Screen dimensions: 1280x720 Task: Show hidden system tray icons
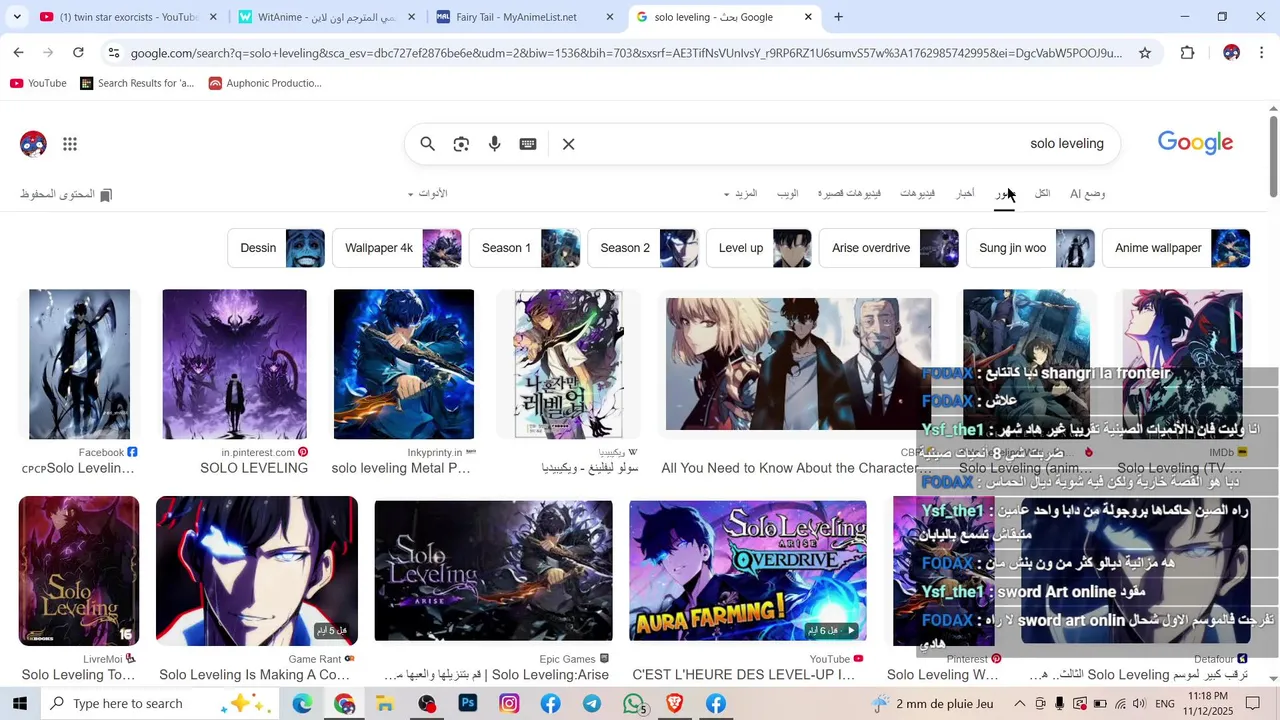pos(1019,704)
